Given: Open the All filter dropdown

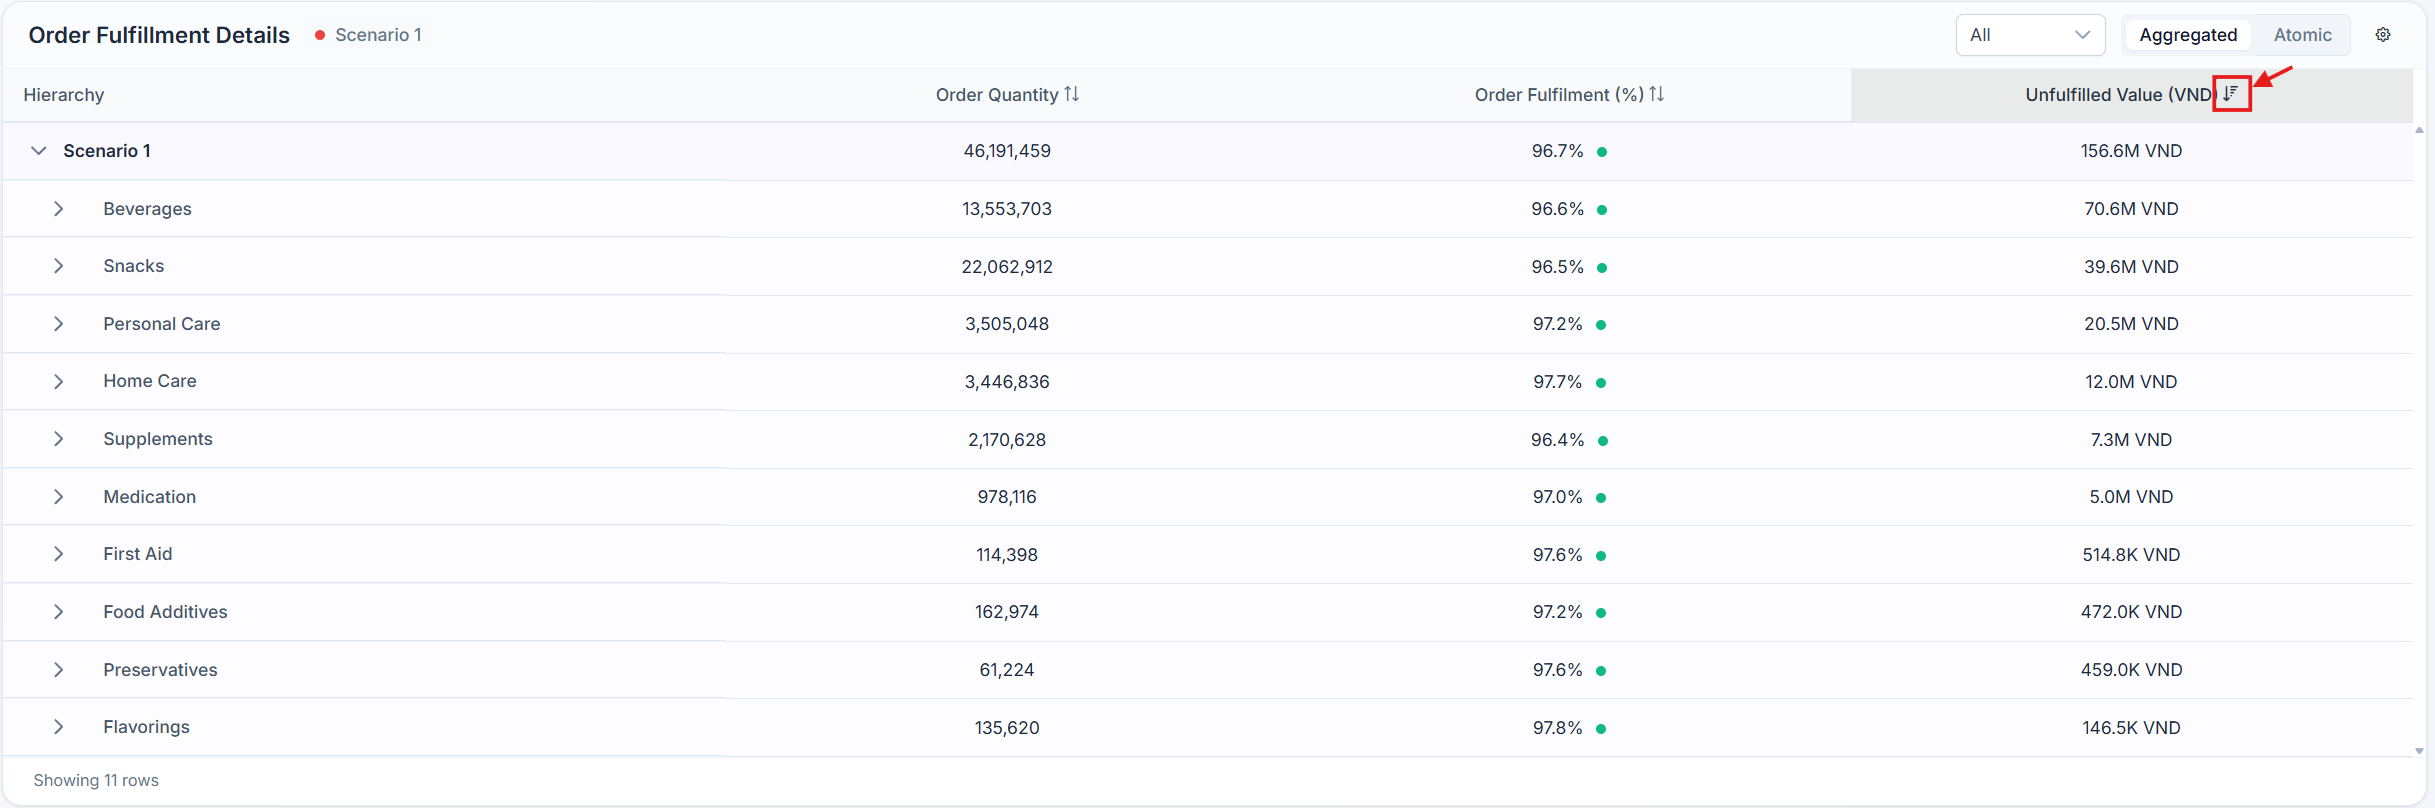Looking at the screenshot, I should (x=2030, y=35).
